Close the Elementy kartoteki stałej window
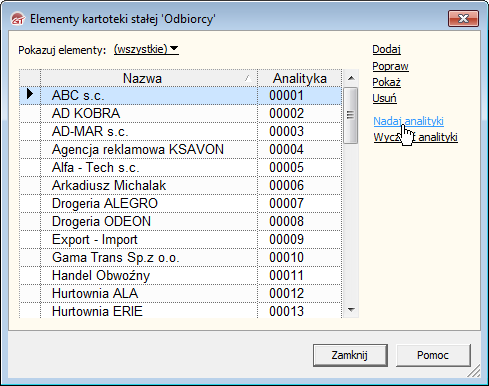 point(463,18)
